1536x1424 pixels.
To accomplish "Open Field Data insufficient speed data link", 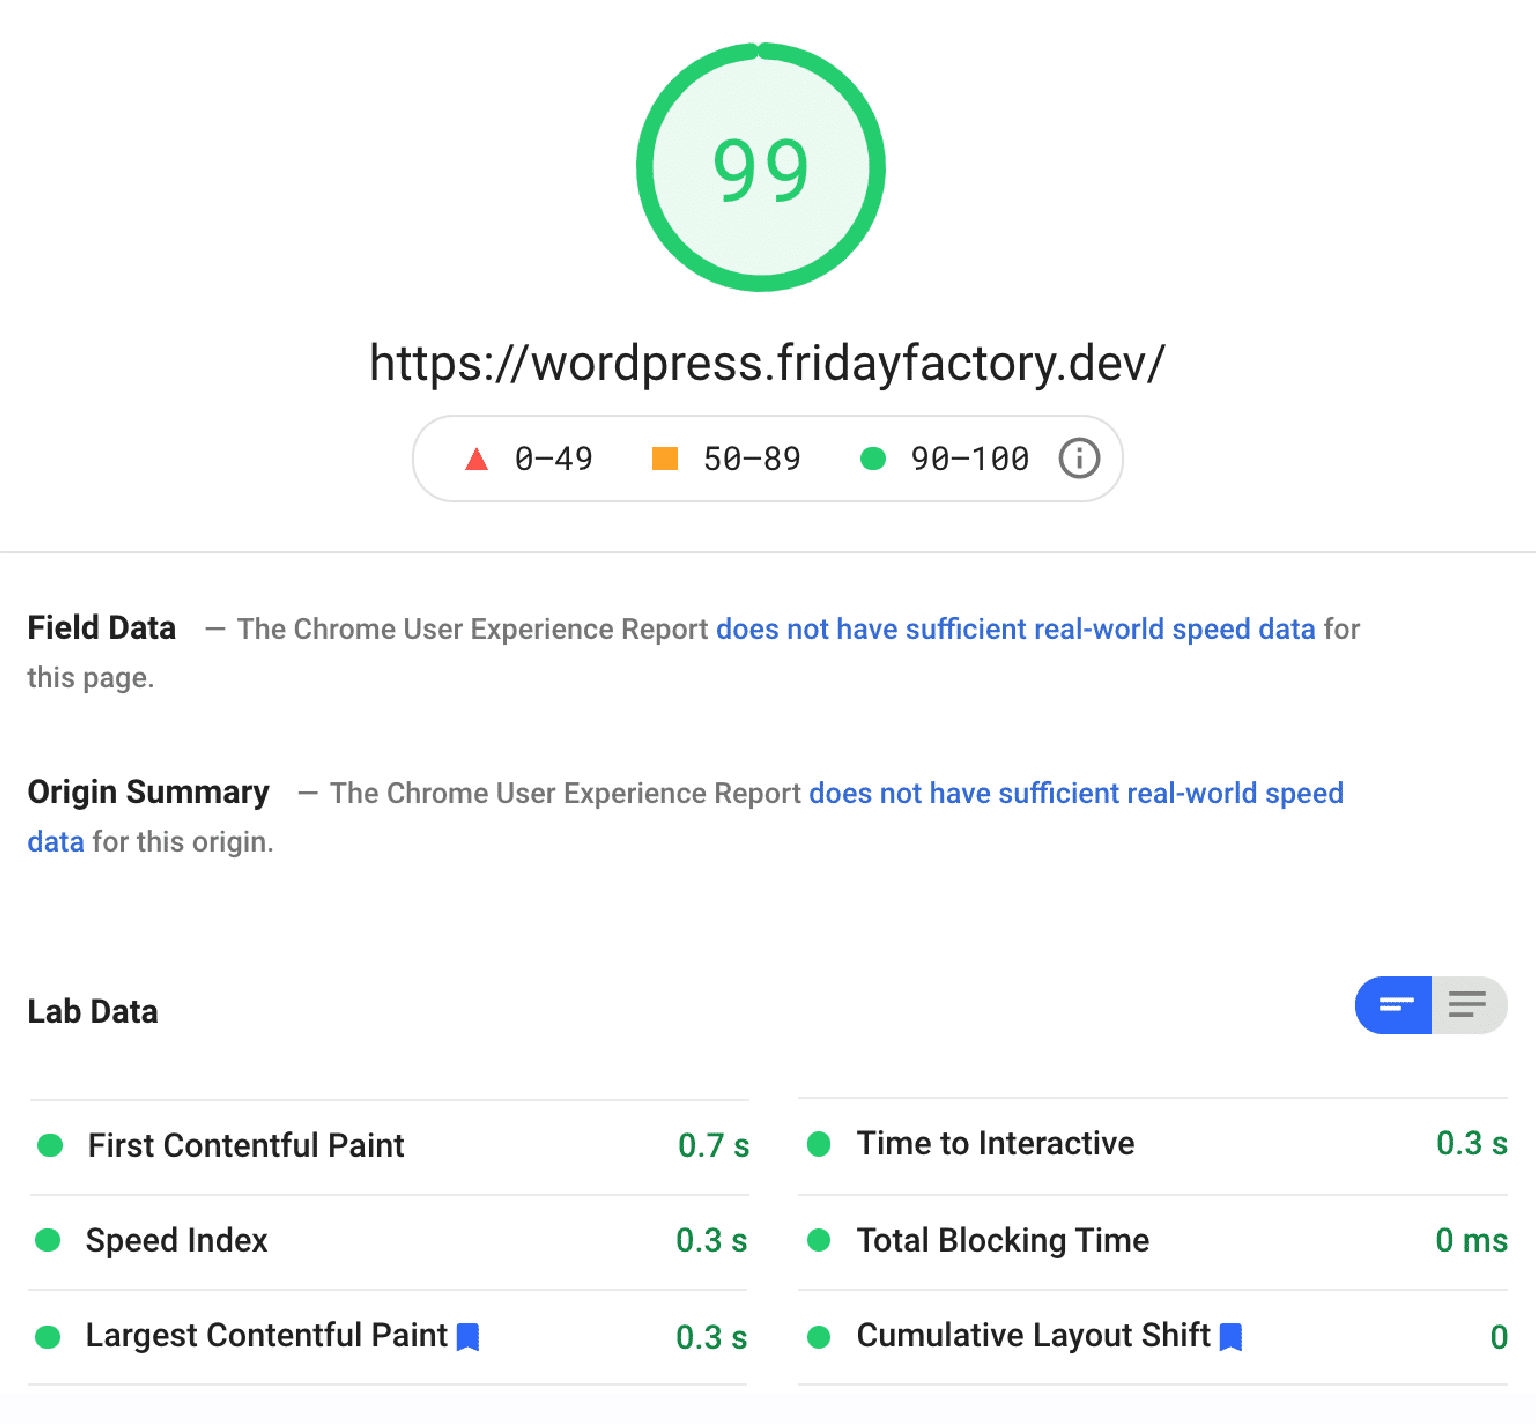I will coord(1015,629).
